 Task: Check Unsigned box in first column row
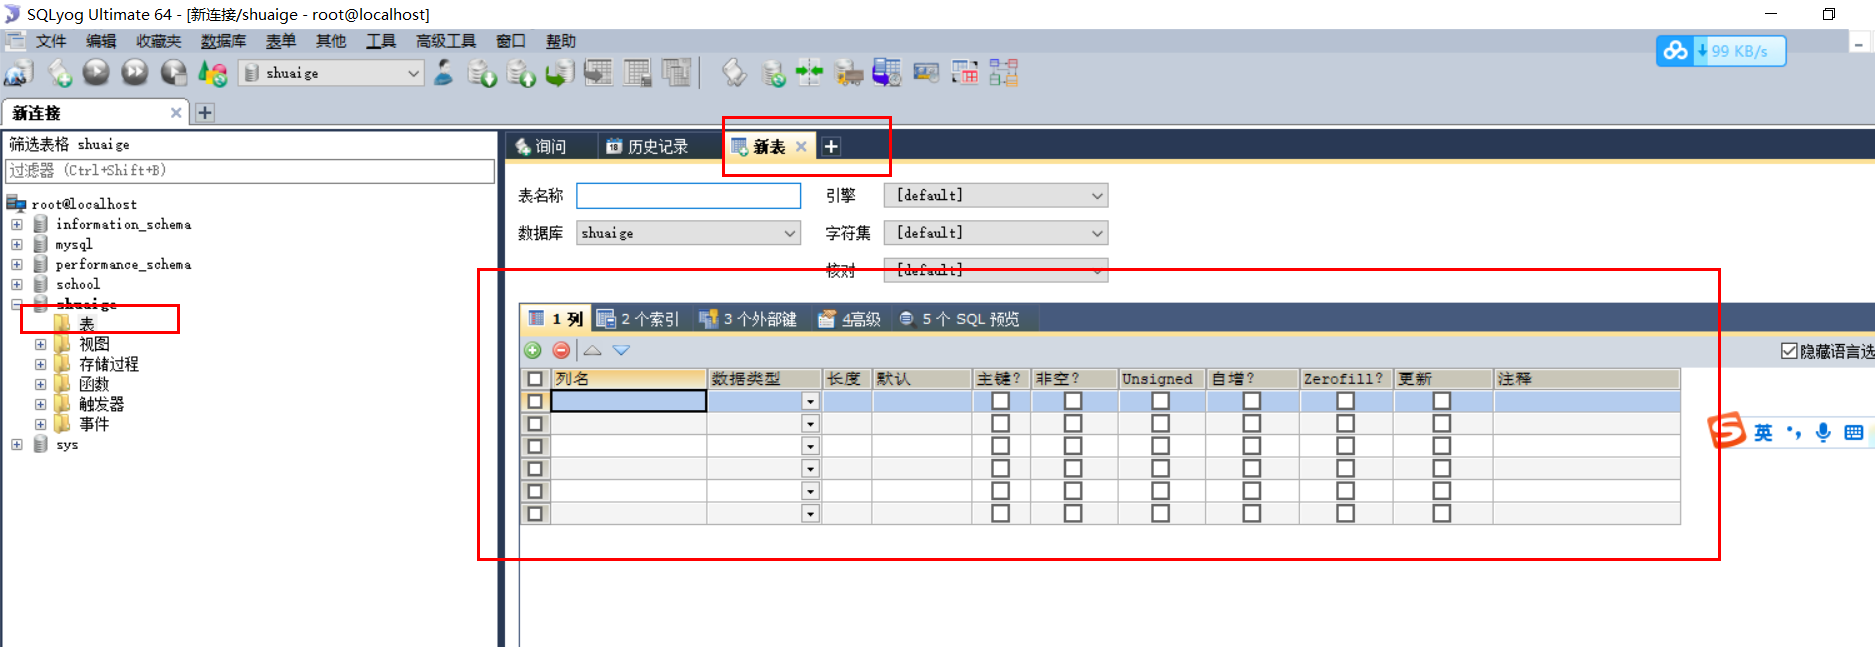point(1160,401)
